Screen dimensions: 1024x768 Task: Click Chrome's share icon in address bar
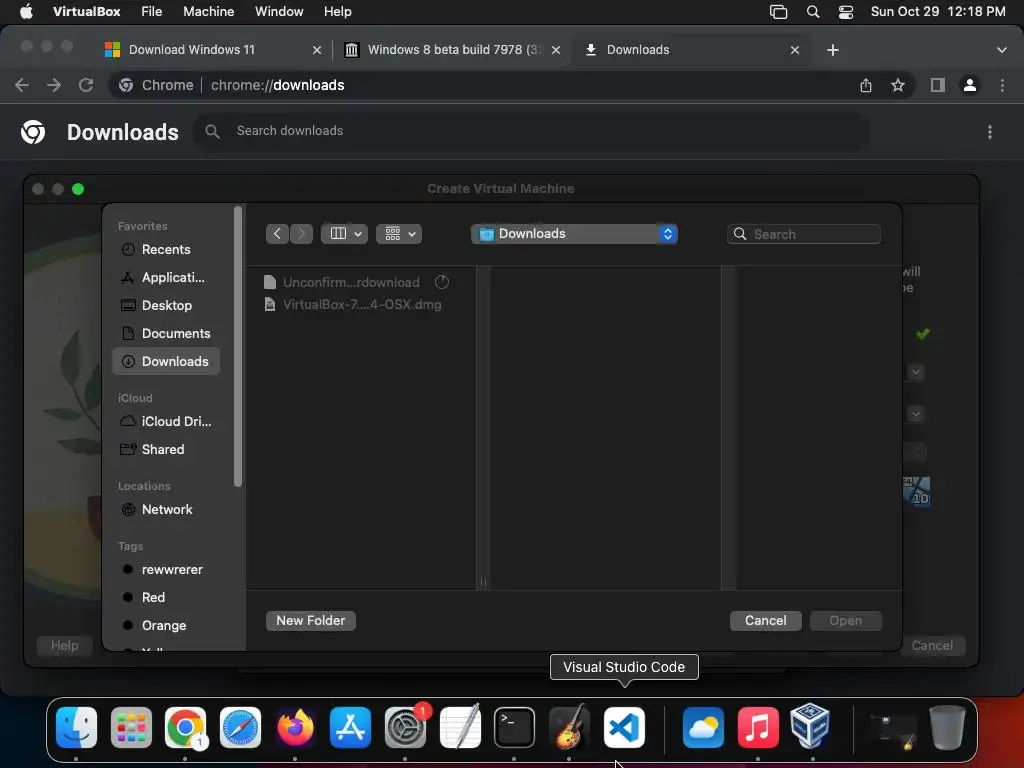(x=866, y=85)
